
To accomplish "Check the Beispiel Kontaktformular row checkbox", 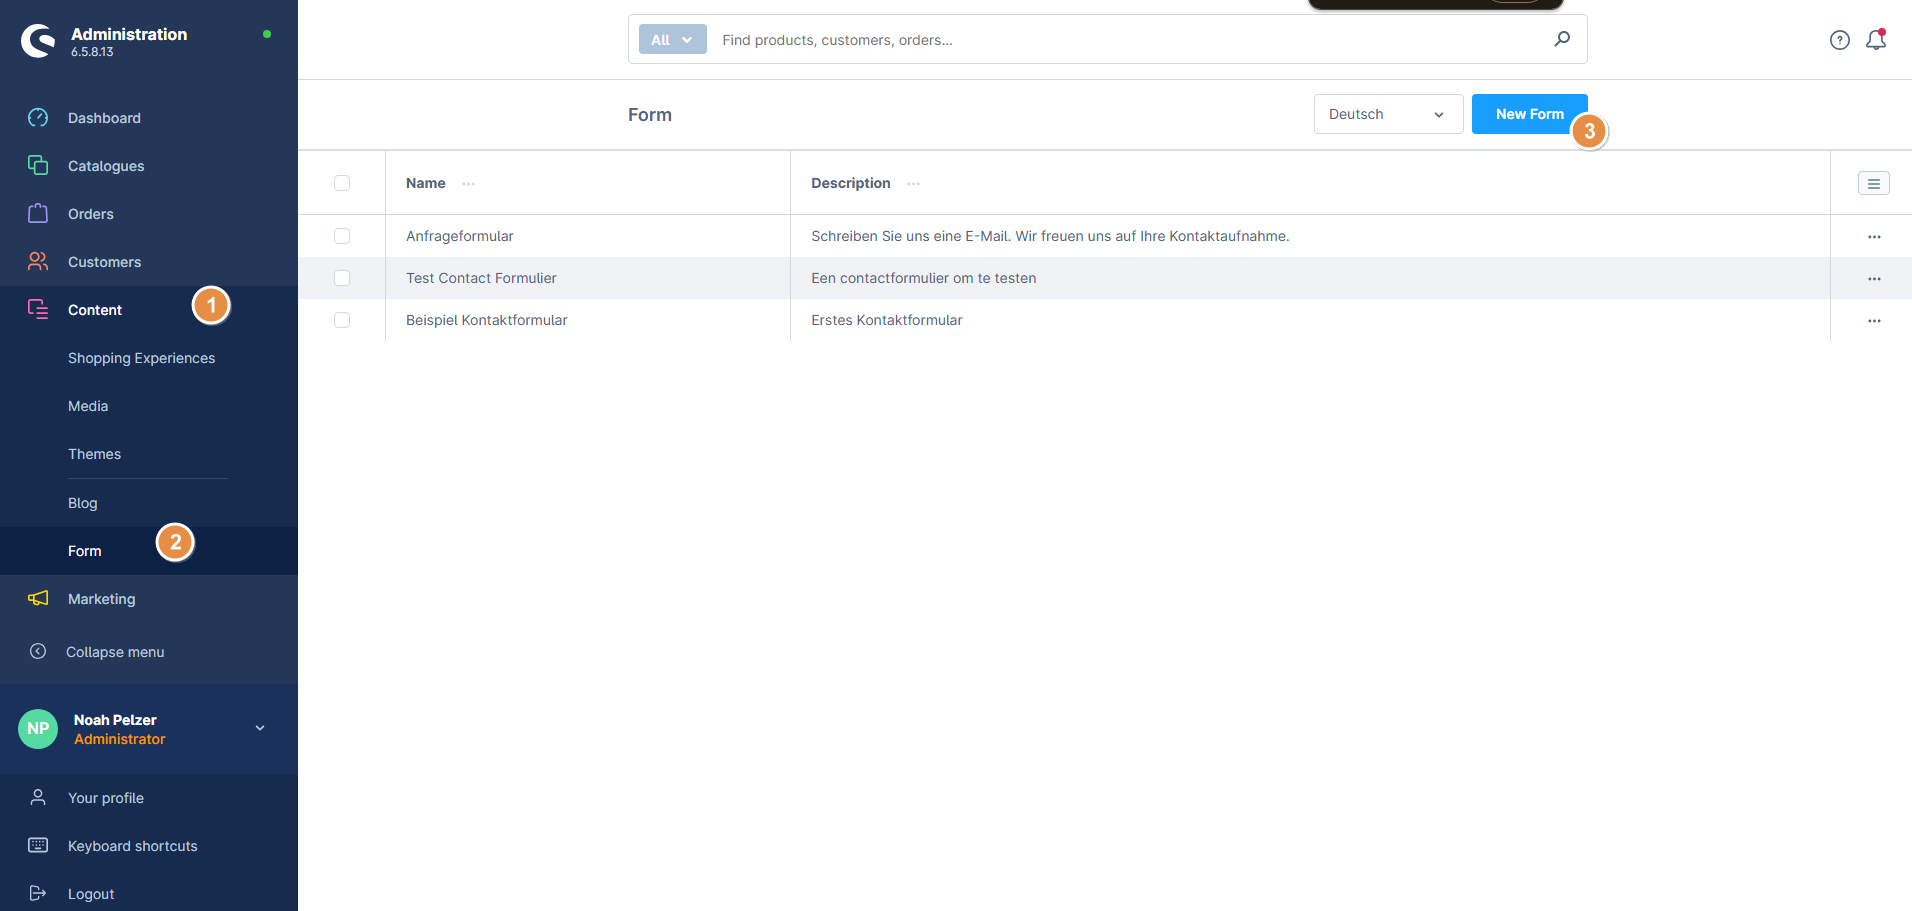I will 342,320.
